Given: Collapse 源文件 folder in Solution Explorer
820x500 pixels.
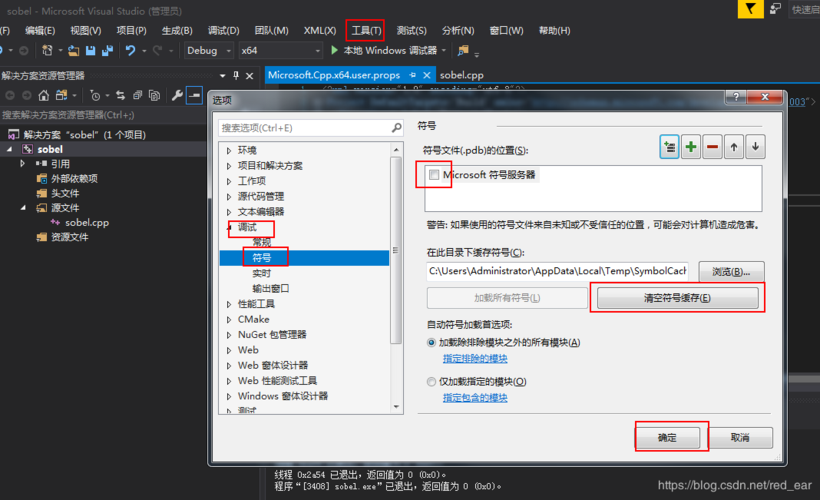Looking at the screenshot, I should (x=22, y=208).
